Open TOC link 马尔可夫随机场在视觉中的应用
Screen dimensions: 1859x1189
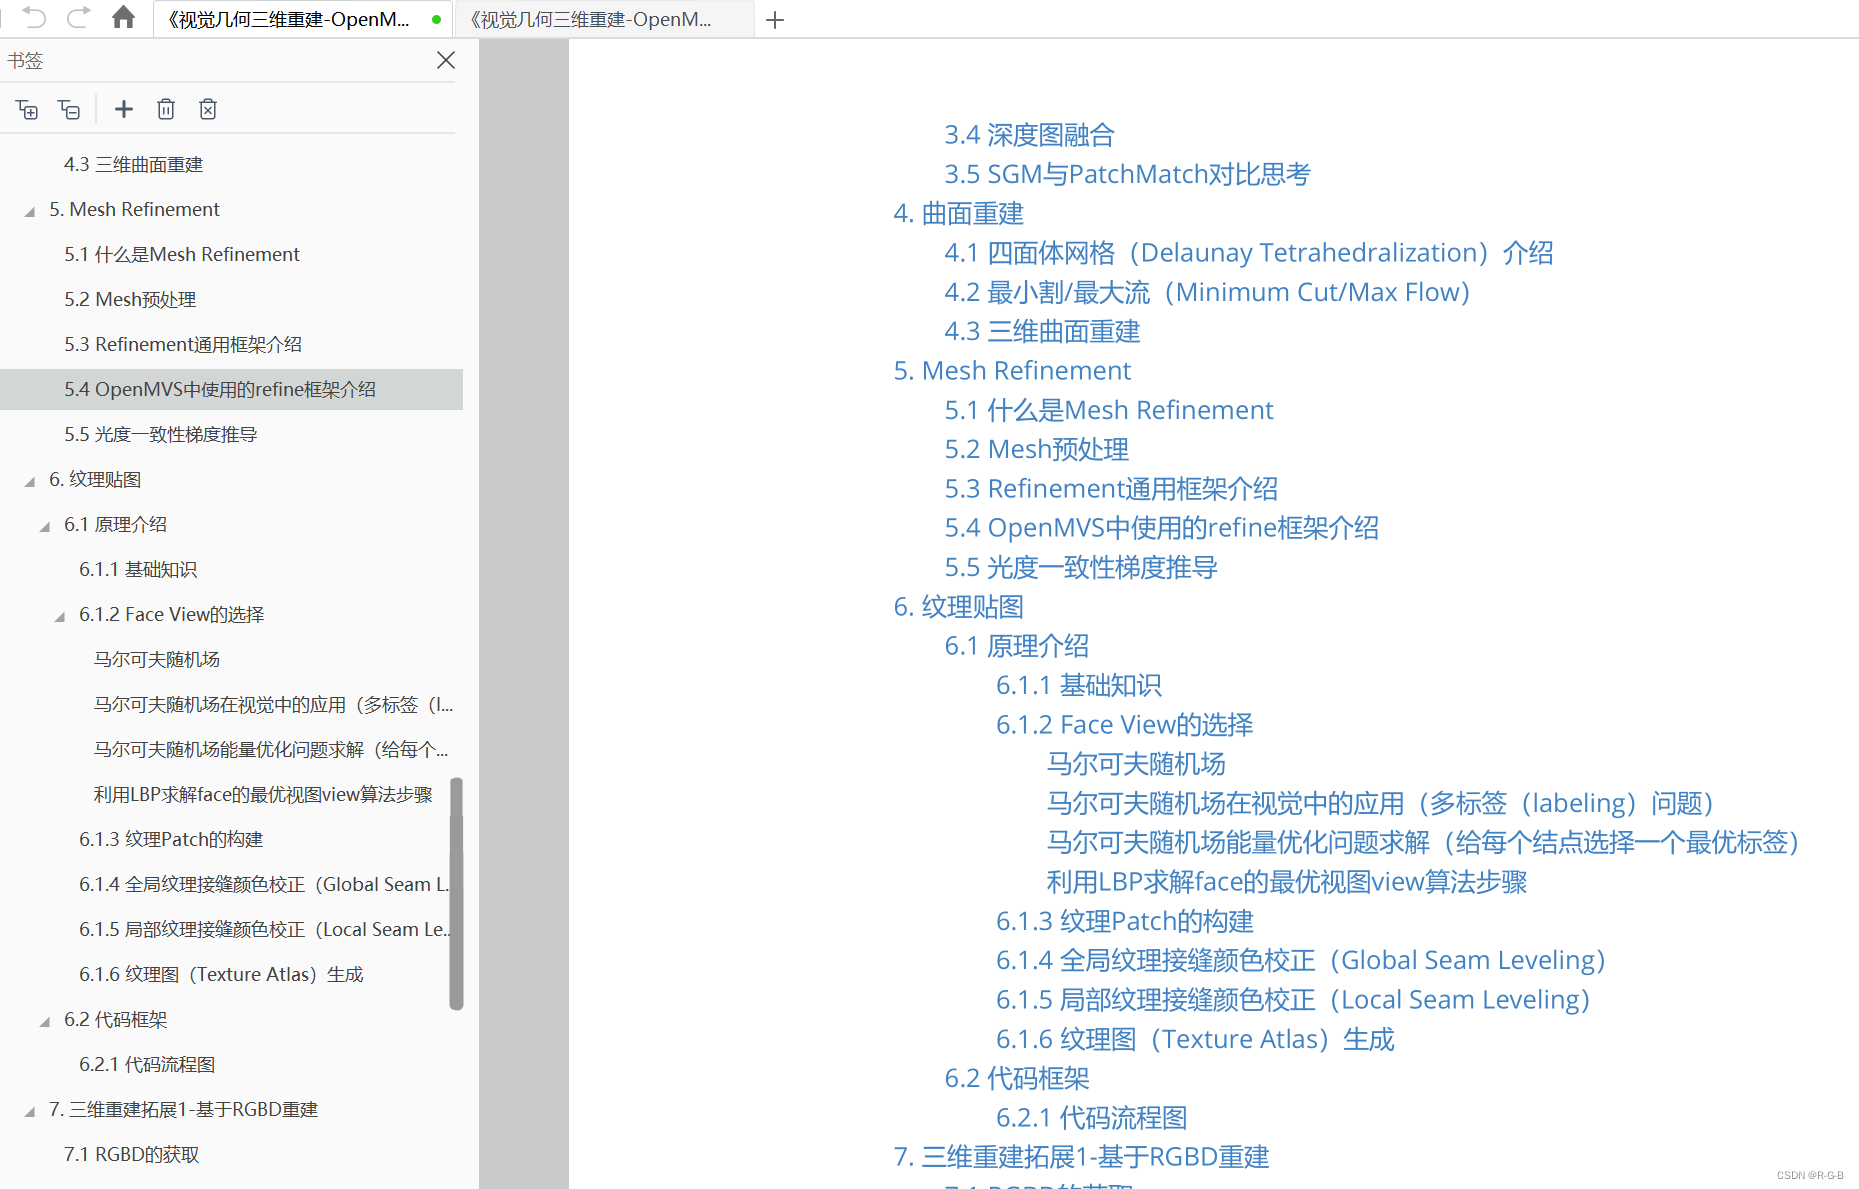click(x=1381, y=803)
